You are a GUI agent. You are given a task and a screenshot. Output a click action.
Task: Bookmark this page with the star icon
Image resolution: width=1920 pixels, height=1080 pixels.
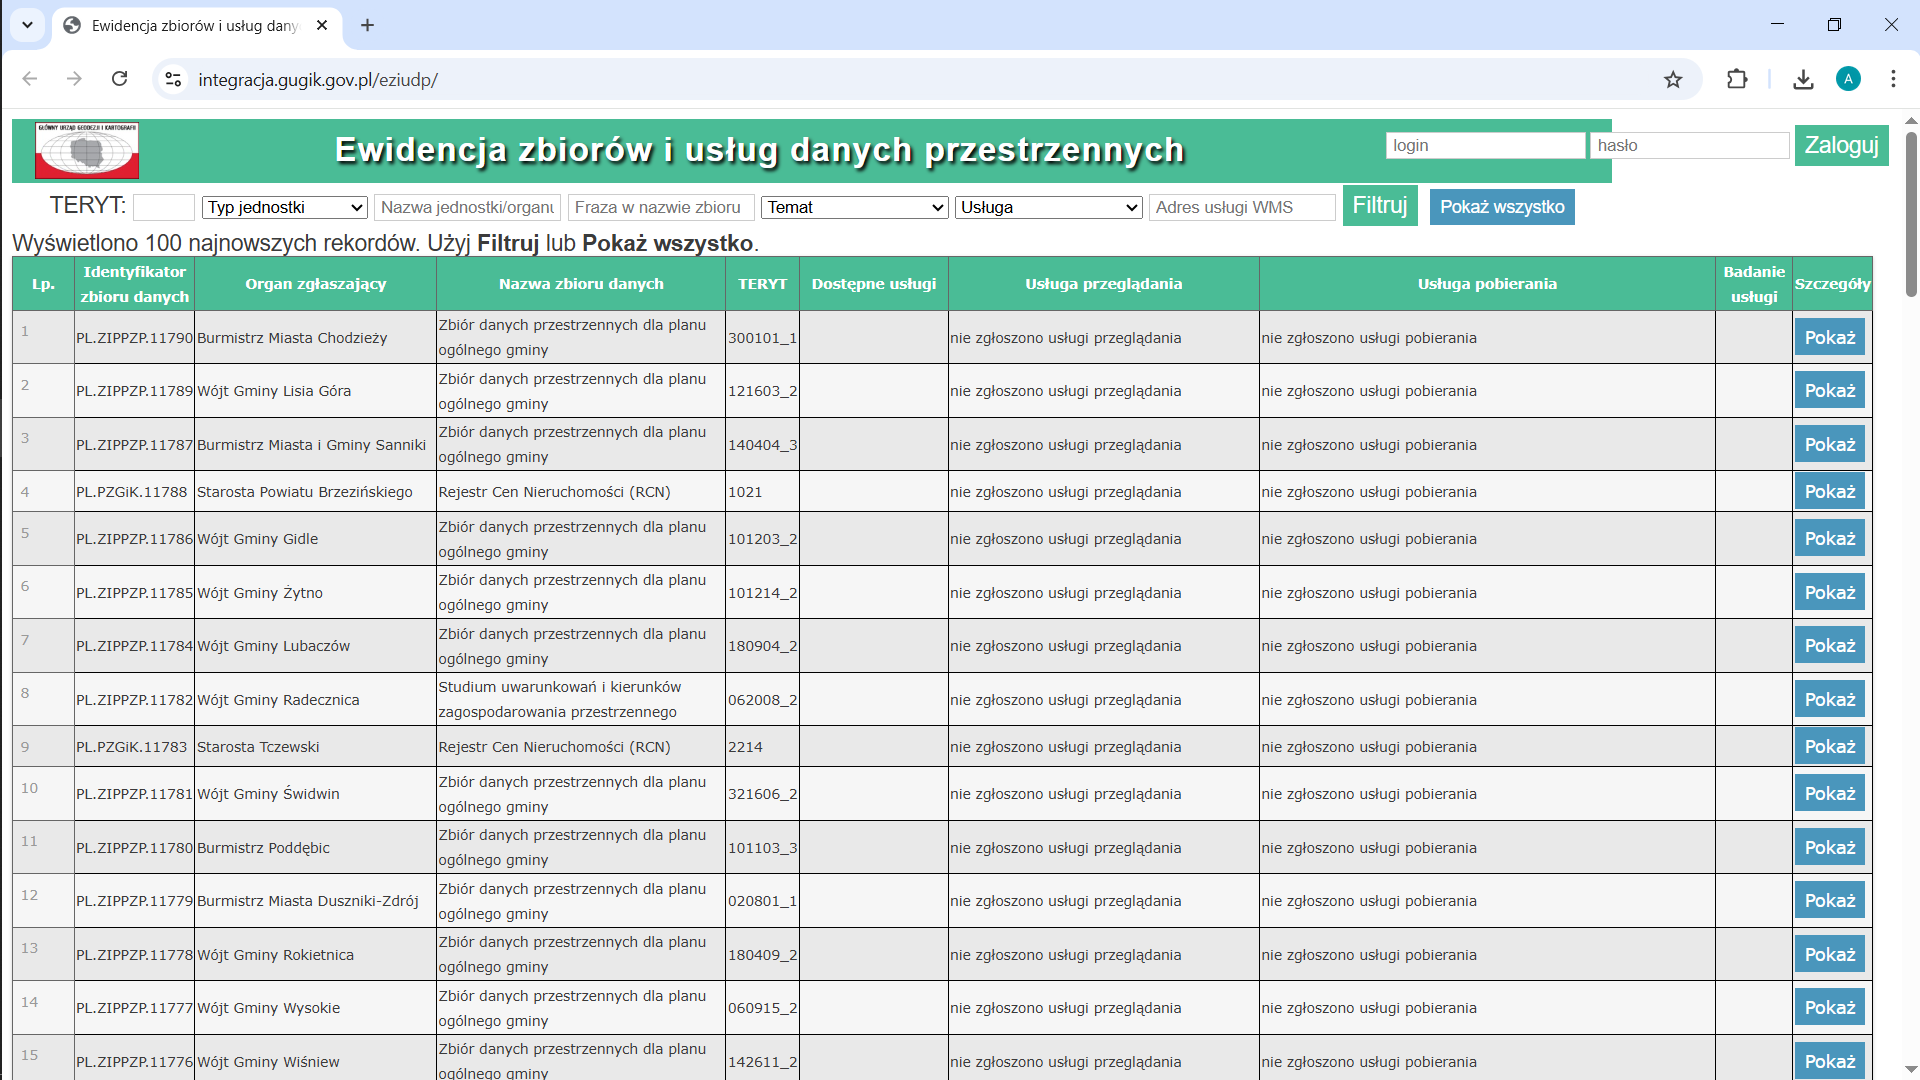point(1673,80)
